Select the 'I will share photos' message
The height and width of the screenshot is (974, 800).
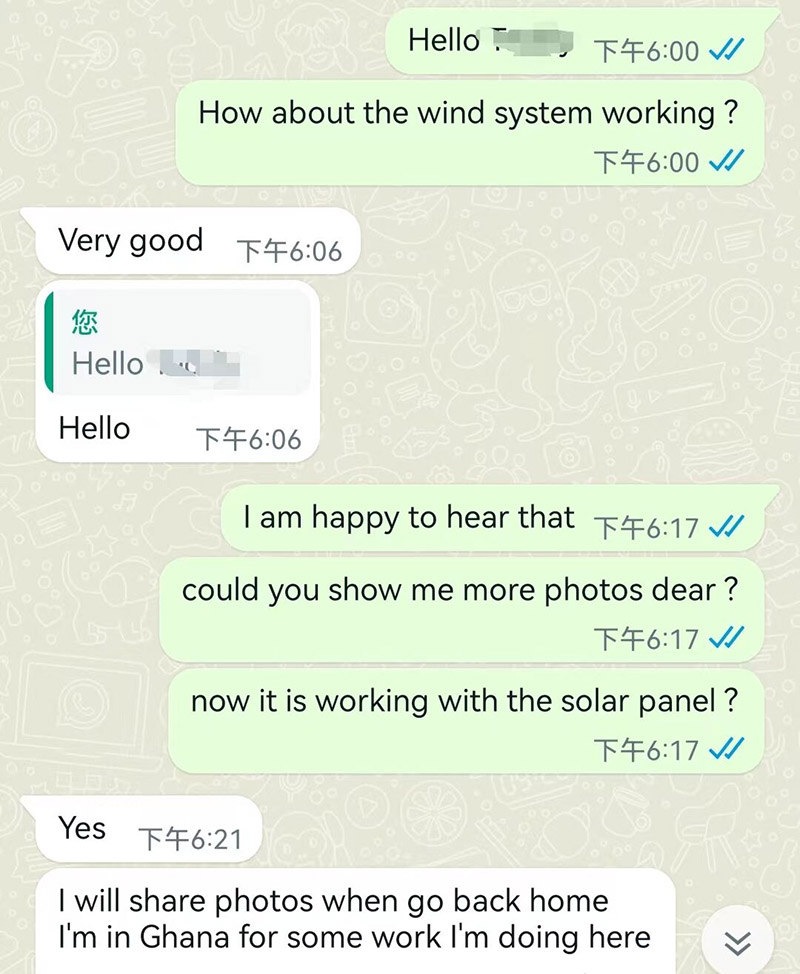point(355,922)
